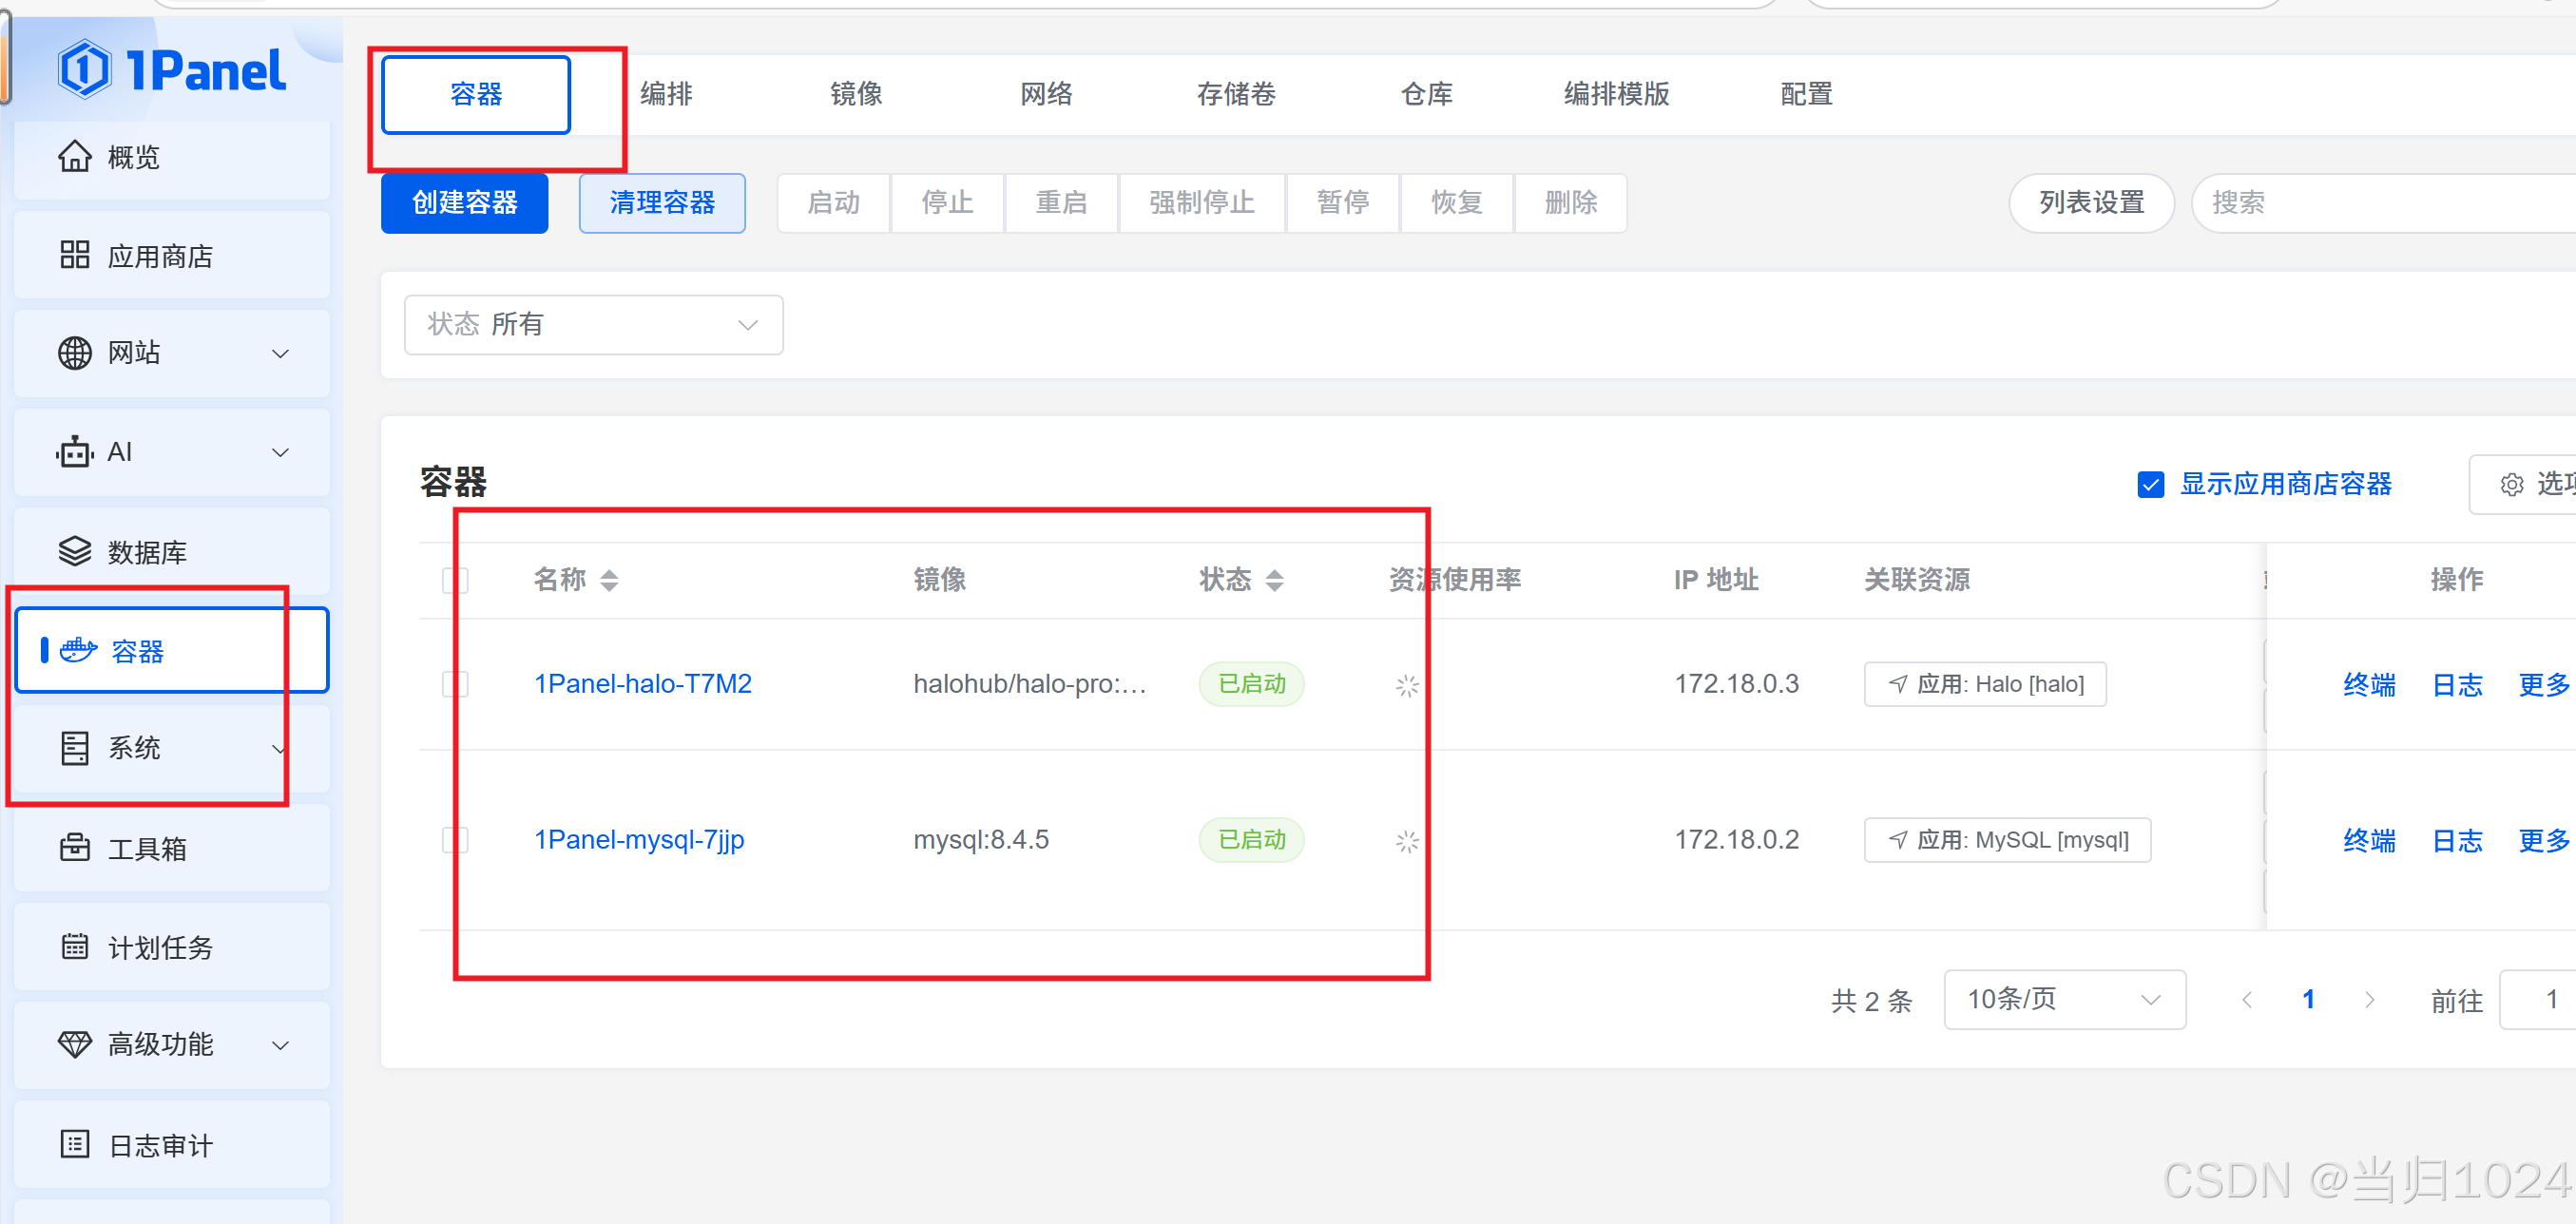Open 更多 menu for 1Panel-mysql-7jjp
The width and height of the screenshot is (2576, 1224).
click(x=2545, y=841)
